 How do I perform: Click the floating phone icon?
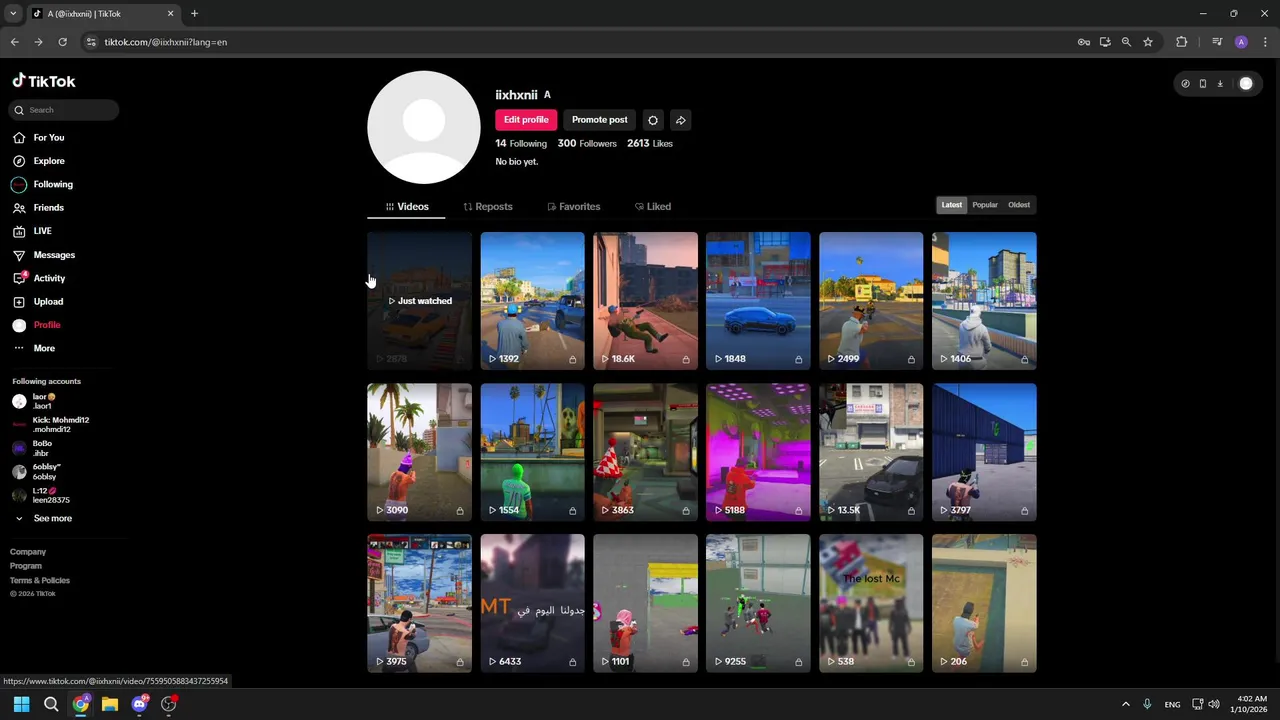[x=1203, y=84]
